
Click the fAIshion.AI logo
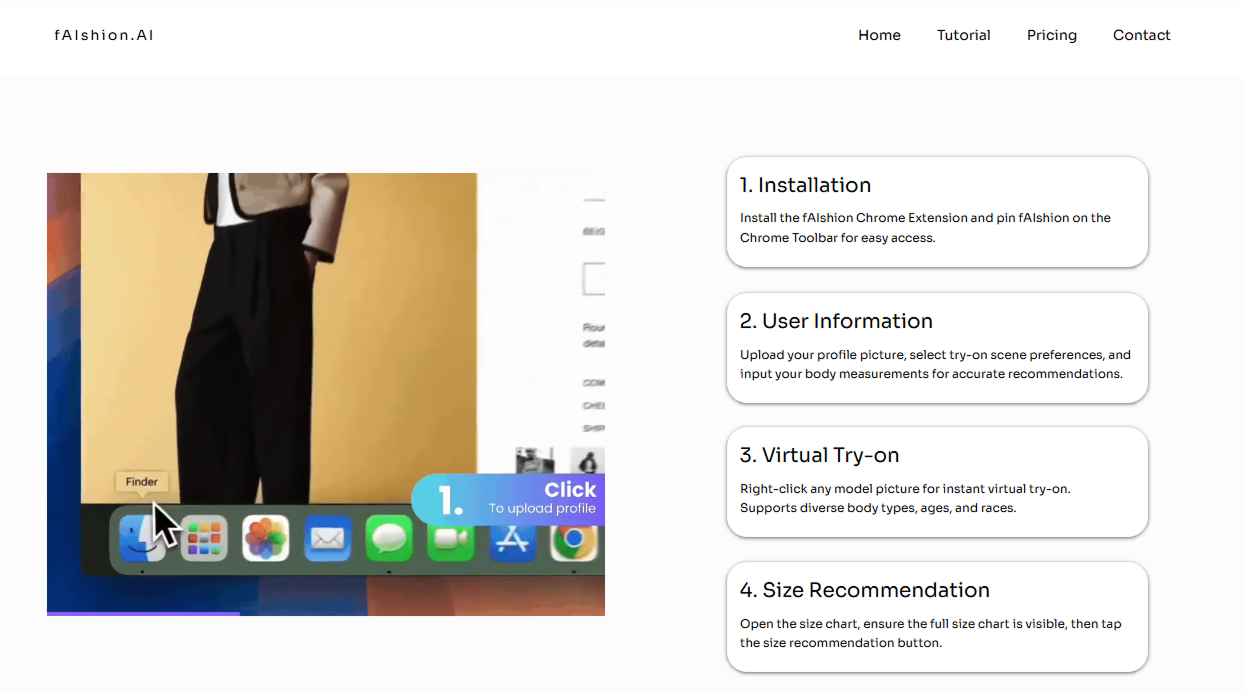pos(103,35)
